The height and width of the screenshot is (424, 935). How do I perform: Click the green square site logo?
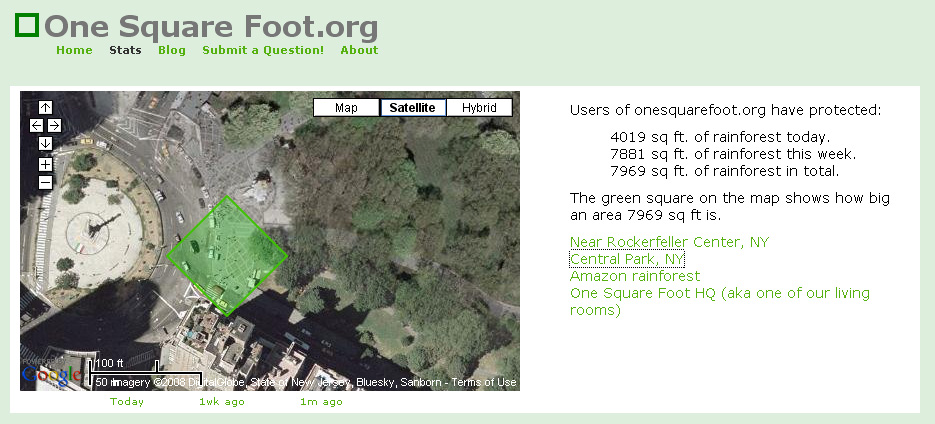(27, 25)
